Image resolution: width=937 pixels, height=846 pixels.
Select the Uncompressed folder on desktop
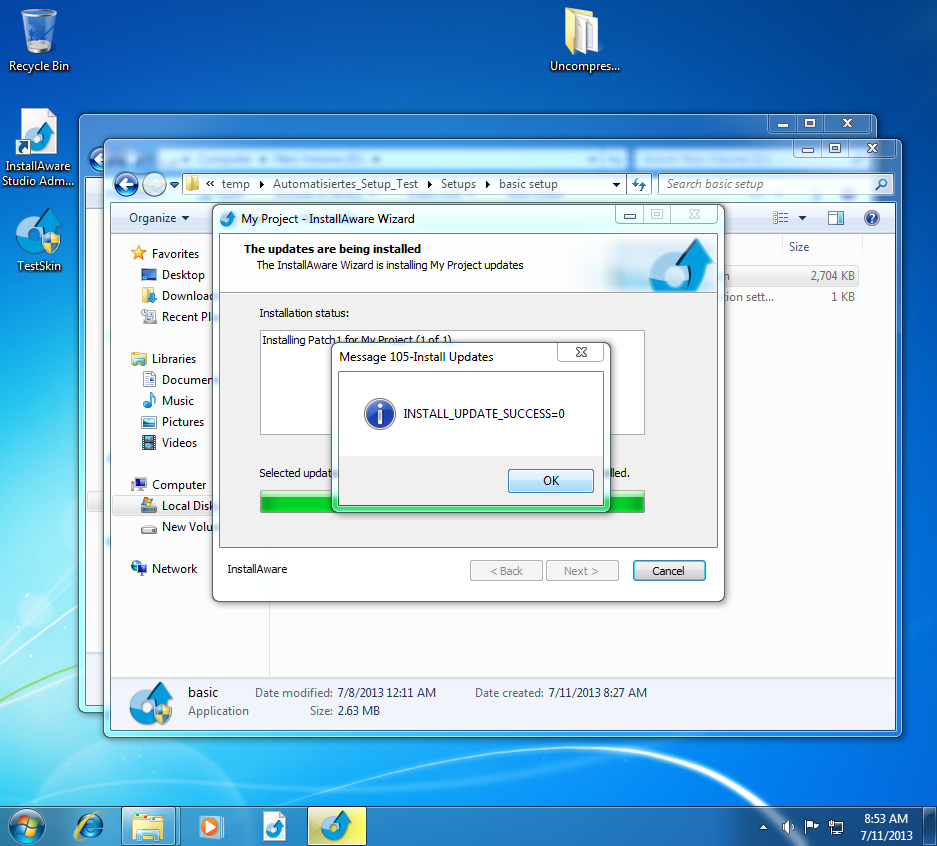[x=584, y=40]
